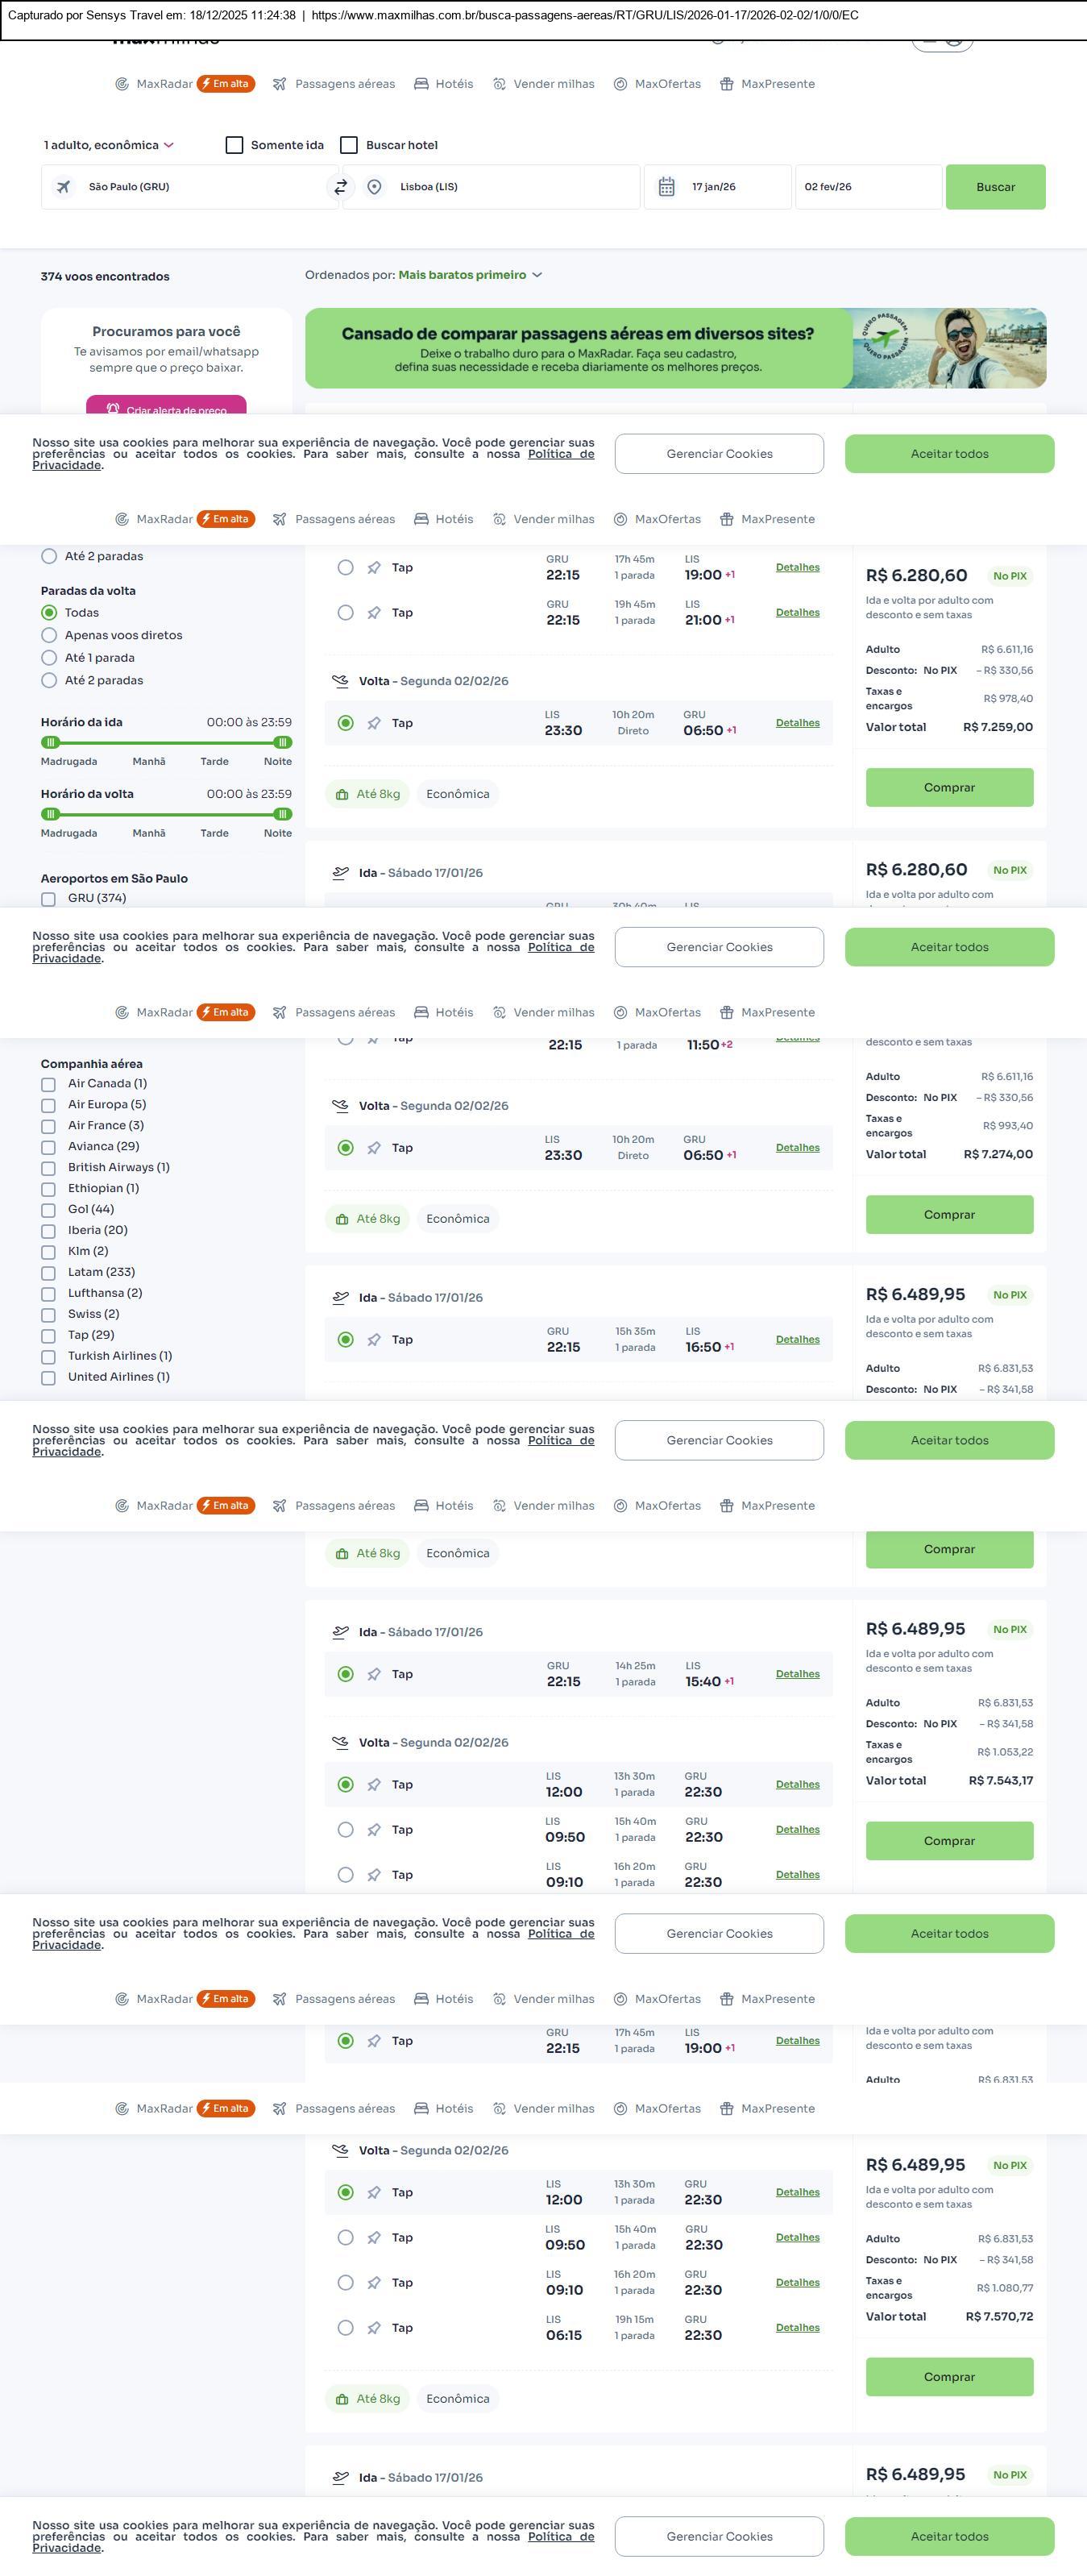Click the calendar icon beside 17 jan/26
Screen dimensions: 1087x2576
[666, 187]
